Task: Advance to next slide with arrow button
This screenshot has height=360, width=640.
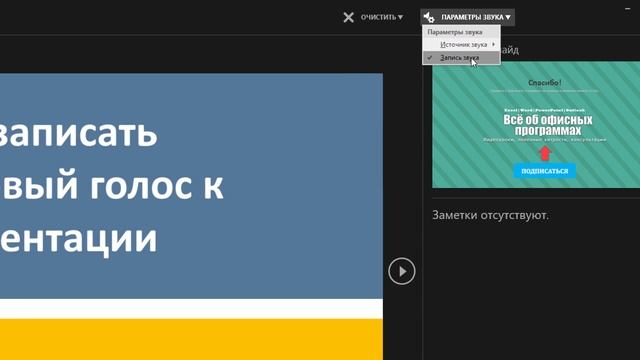Action: 402,271
